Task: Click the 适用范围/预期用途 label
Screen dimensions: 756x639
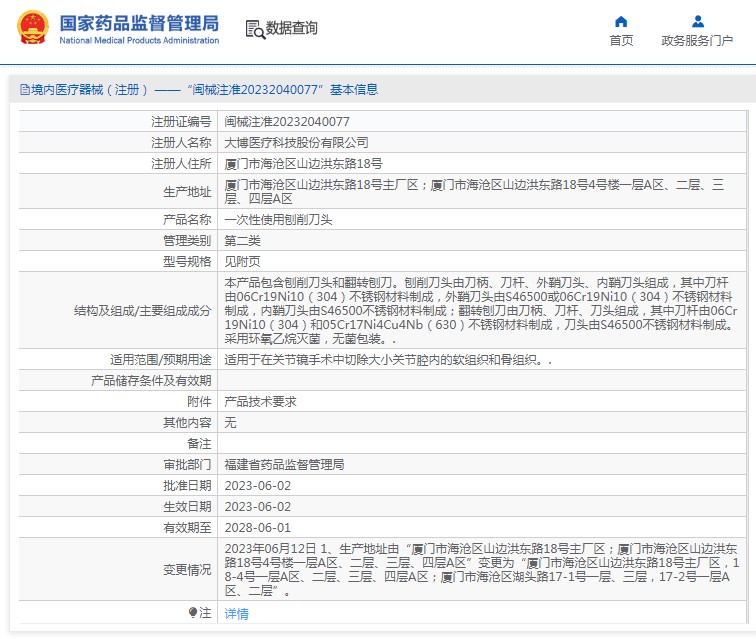Action: pyautogui.click(x=161, y=359)
